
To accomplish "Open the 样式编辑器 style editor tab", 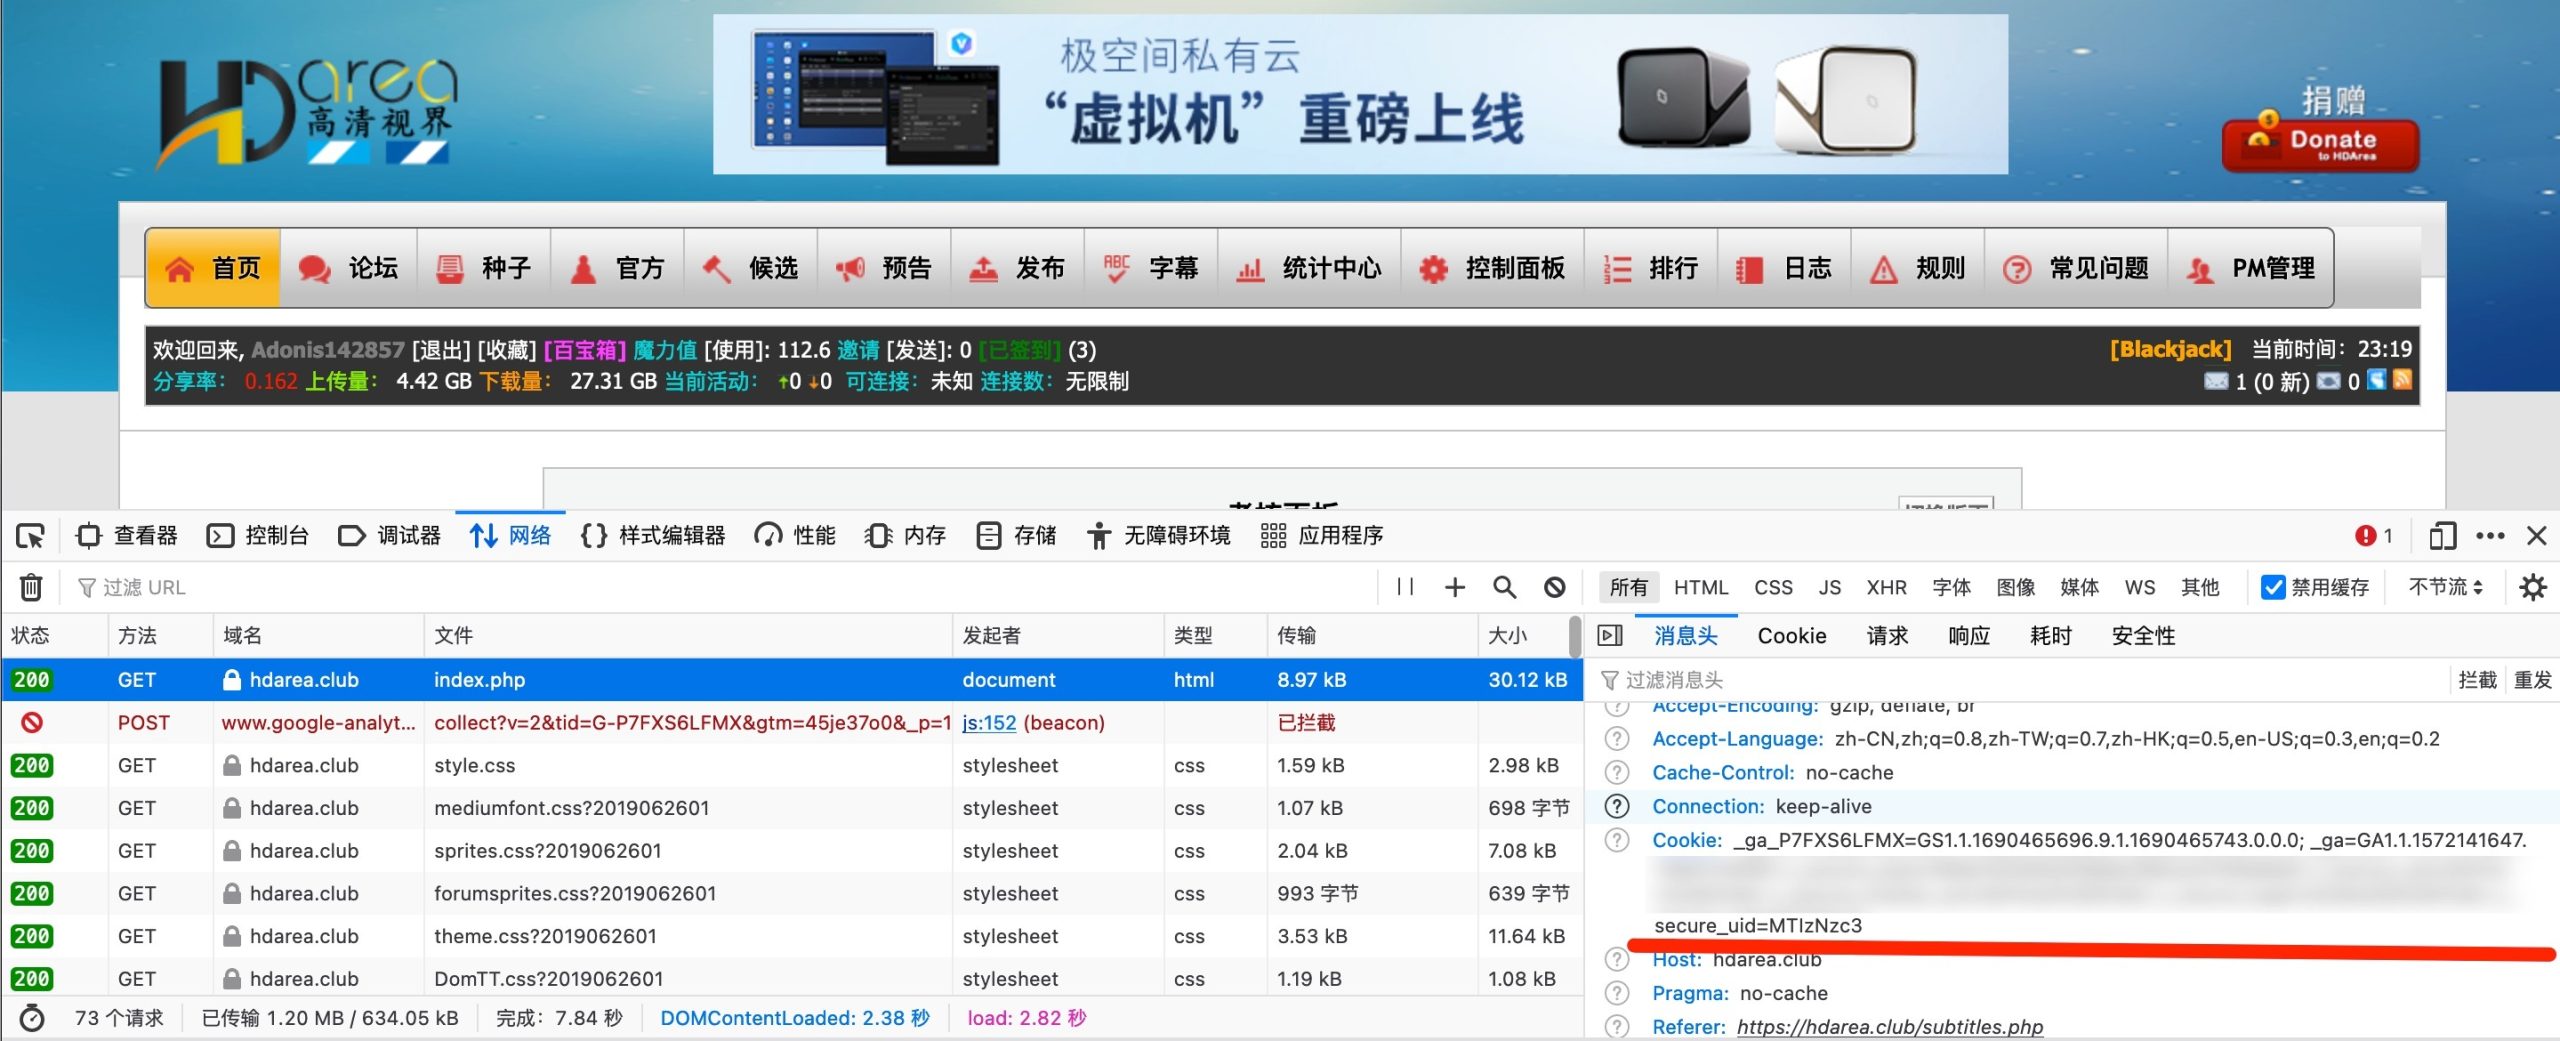I will pos(653,536).
